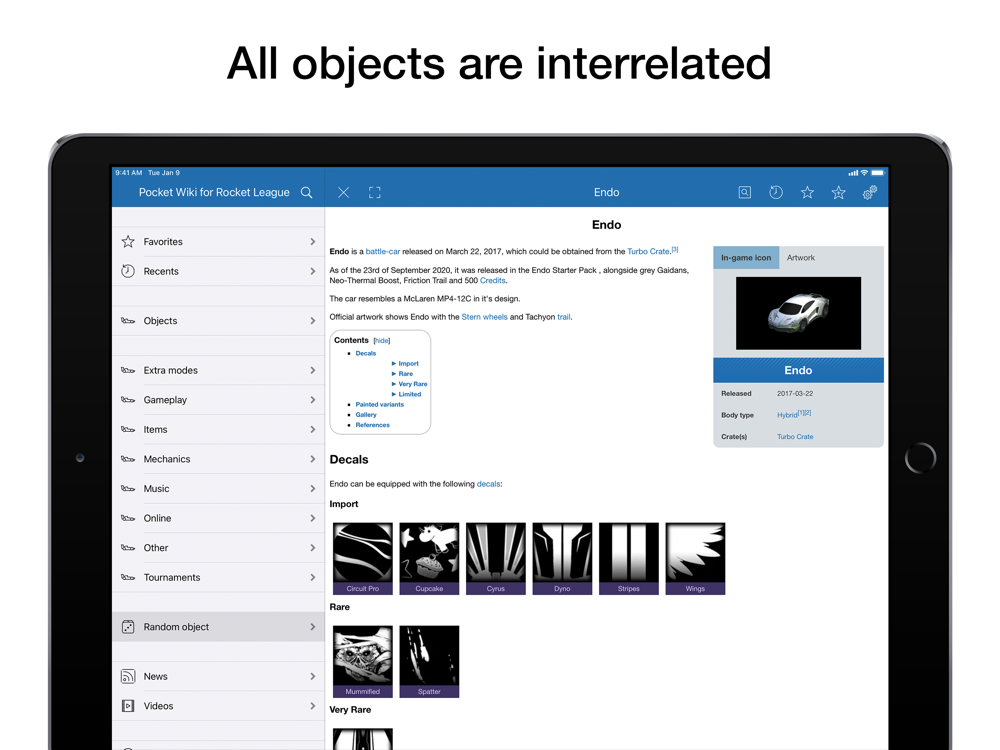Open the Hybrid body type link
This screenshot has width=1000, height=750.
point(787,415)
